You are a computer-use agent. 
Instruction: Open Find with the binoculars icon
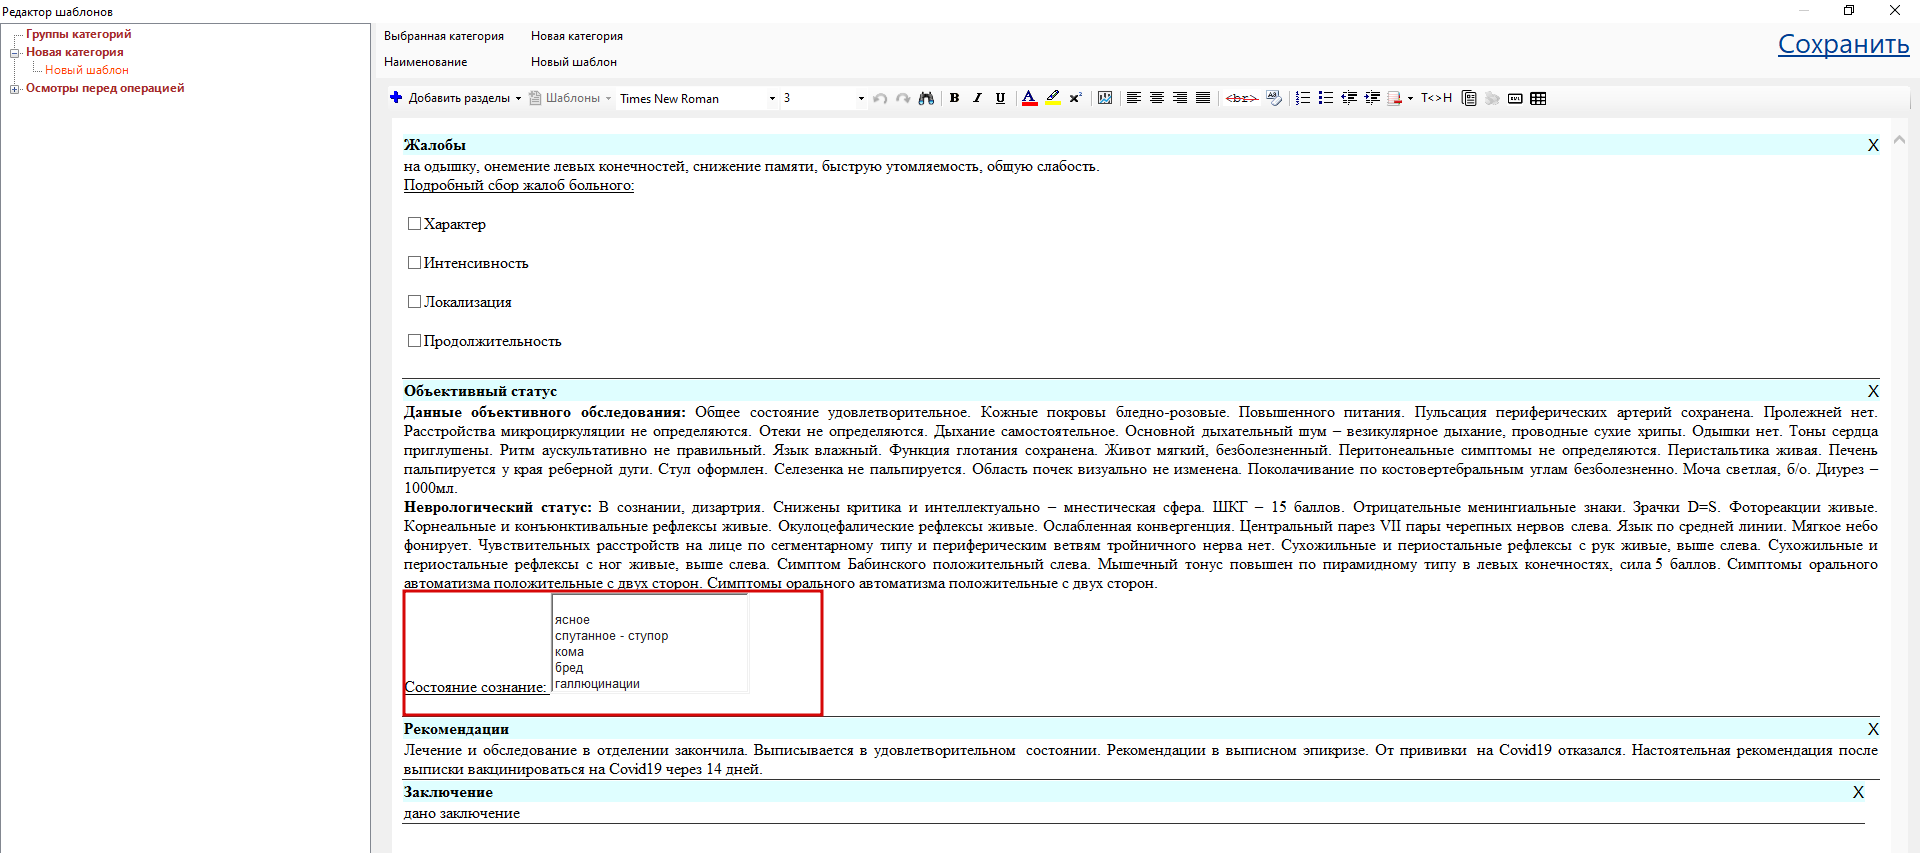pos(926,98)
